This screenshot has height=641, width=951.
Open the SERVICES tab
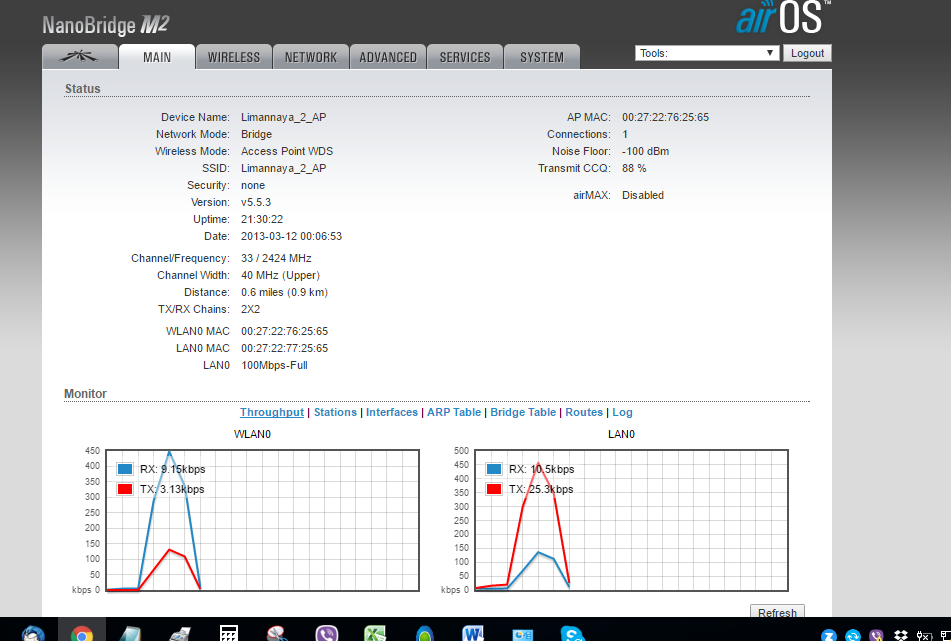[x=465, y=57]
